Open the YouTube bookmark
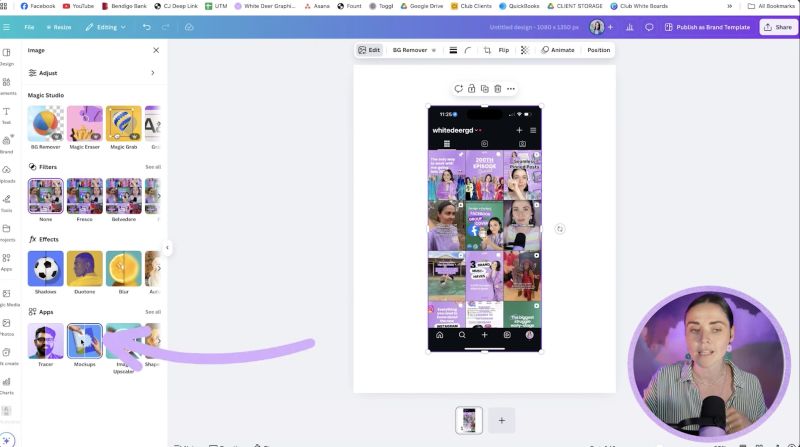The width and height of the screenshot is (800, 447). [x=78, y=6]
